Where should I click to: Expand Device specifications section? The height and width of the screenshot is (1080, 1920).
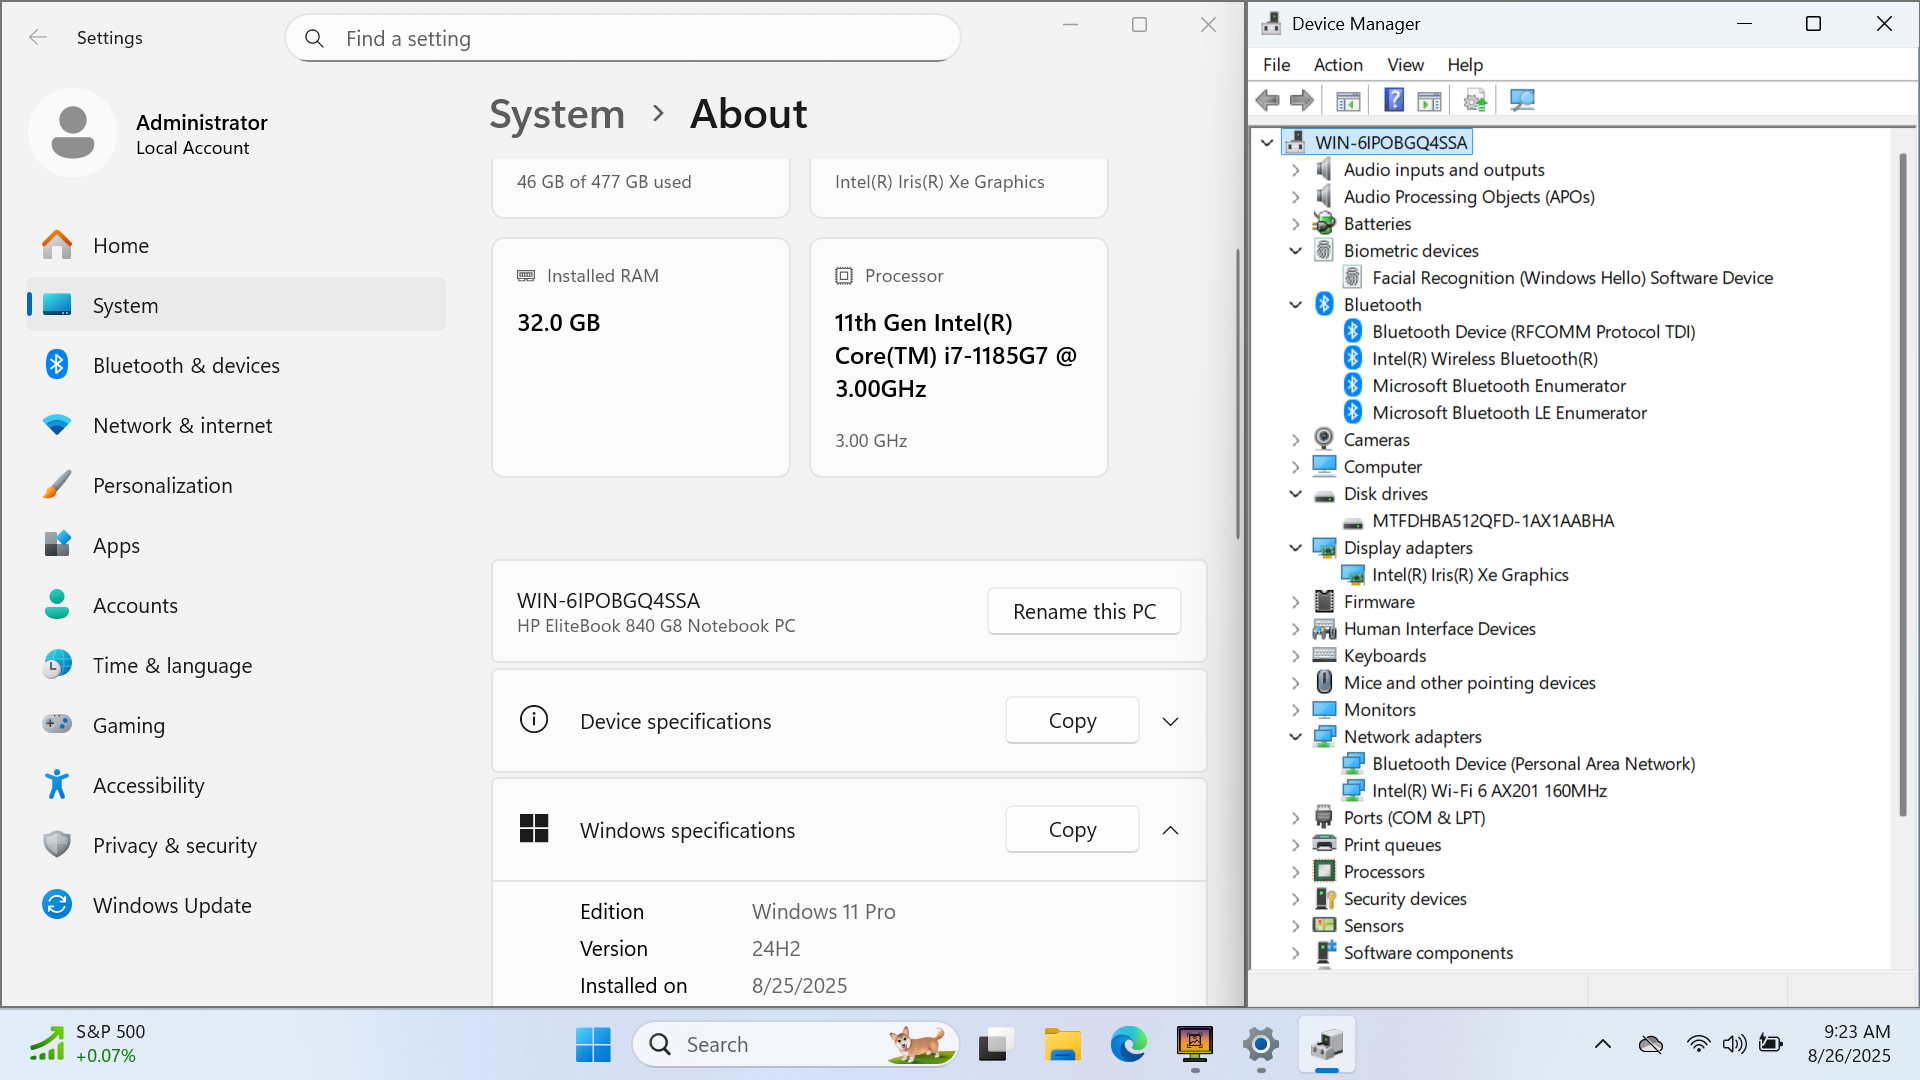[1170, 721]
